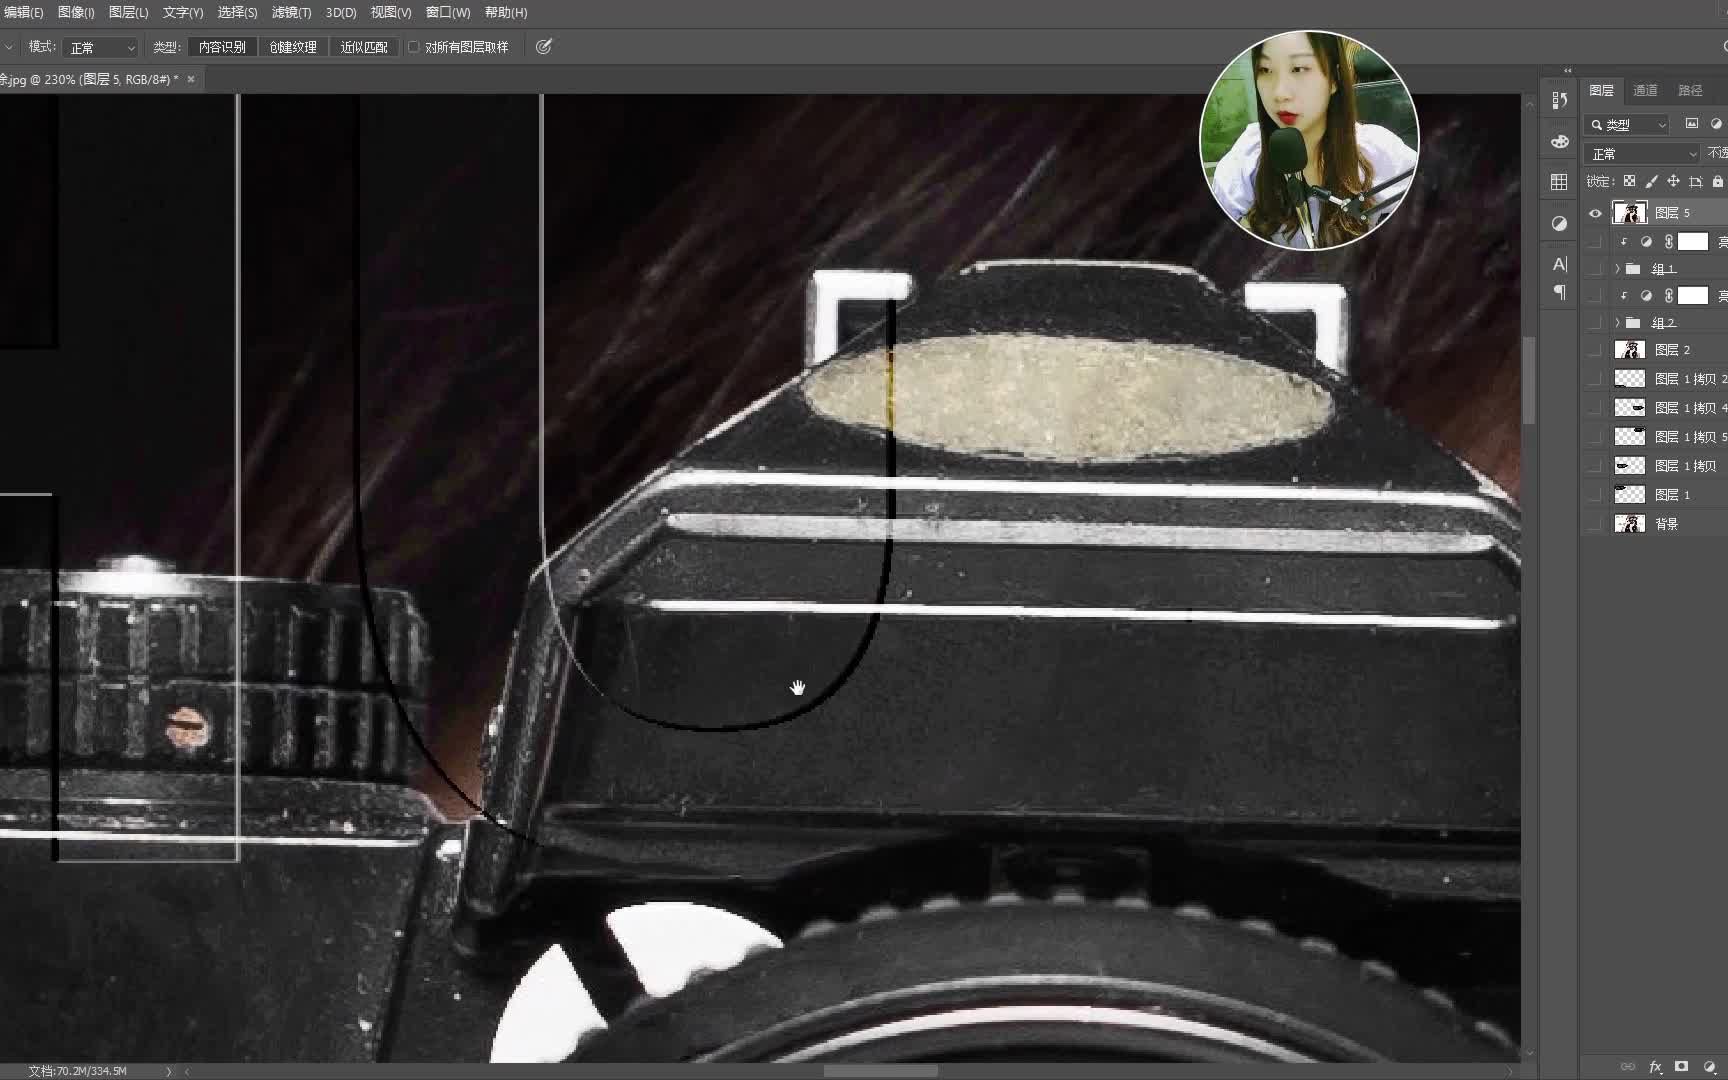Open tool preset picker arrow

click(x=8, y=47)
